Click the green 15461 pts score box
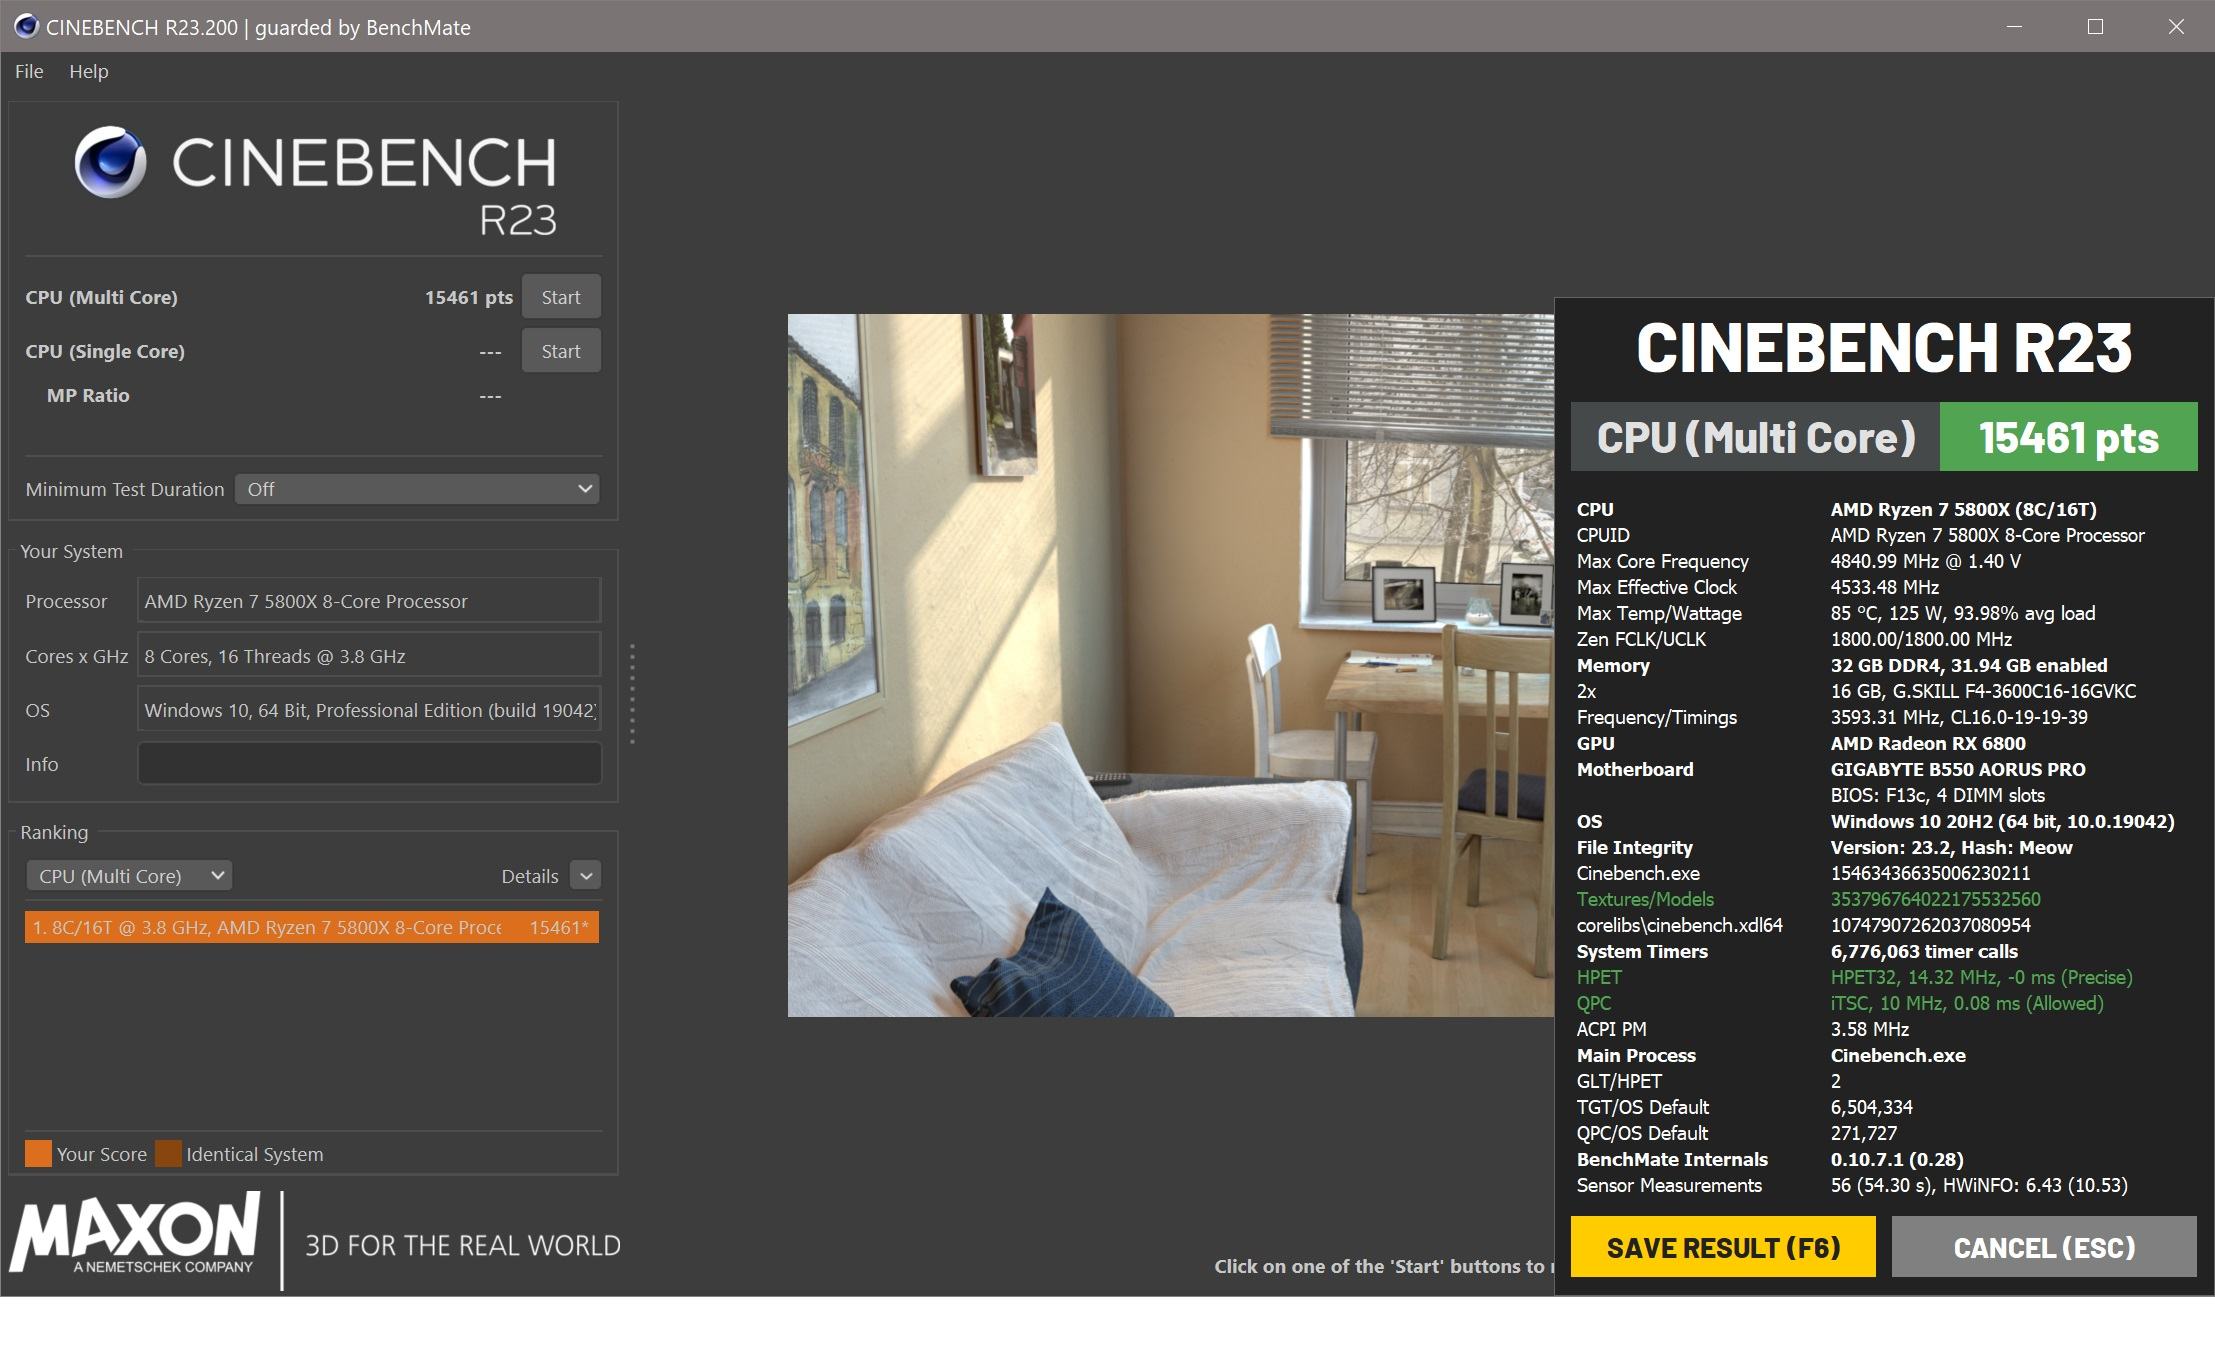This screenshot has width=2215, height=1350. pyautogui.click(x=2068, y=437)
